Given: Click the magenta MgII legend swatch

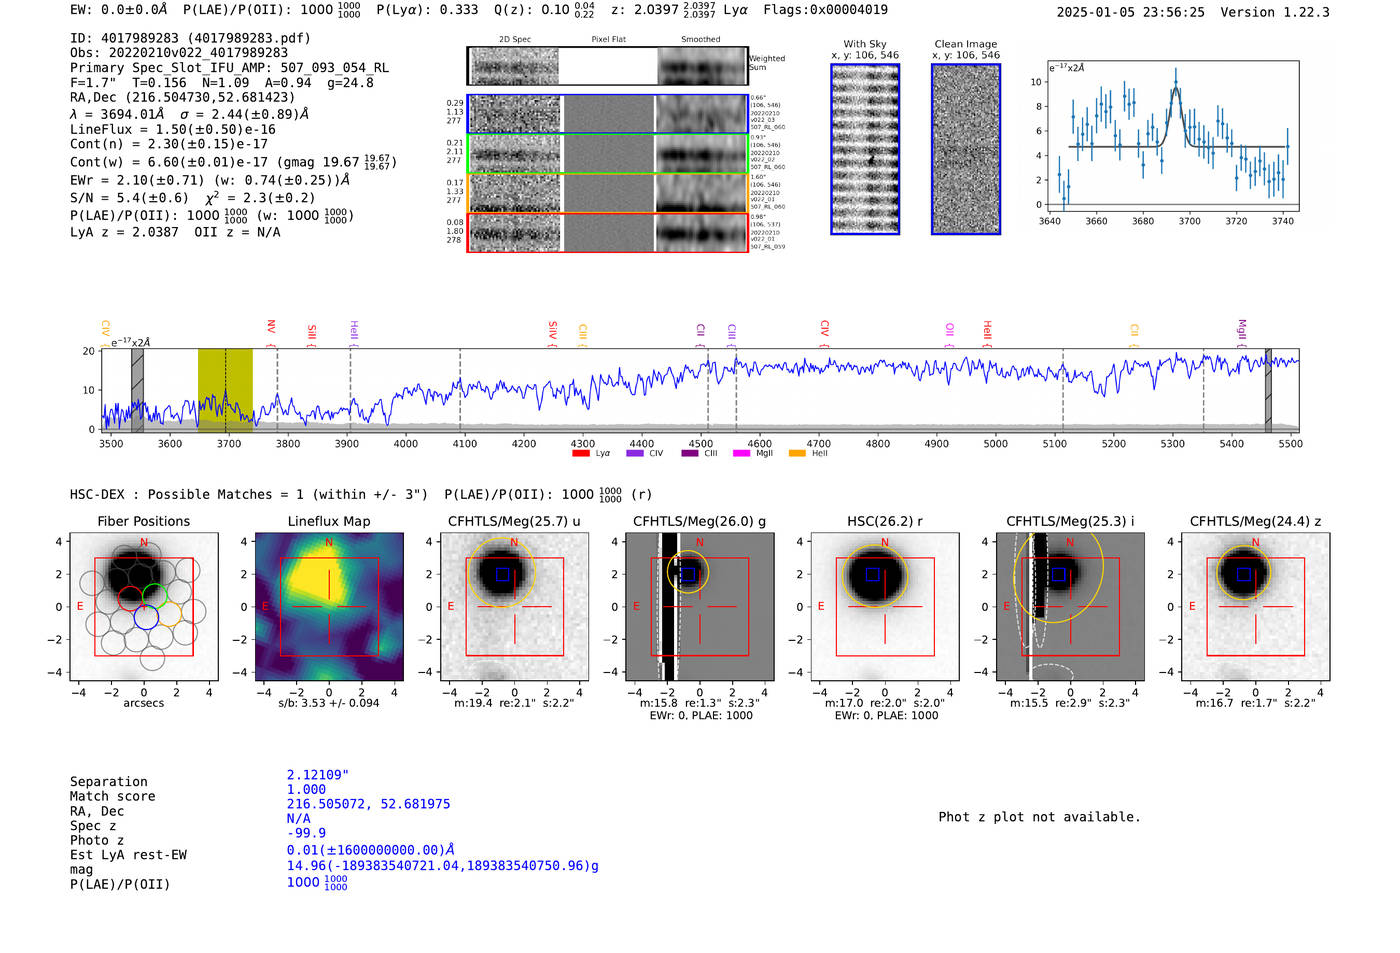Looking at the screenshot, I should tap(741, 454).
